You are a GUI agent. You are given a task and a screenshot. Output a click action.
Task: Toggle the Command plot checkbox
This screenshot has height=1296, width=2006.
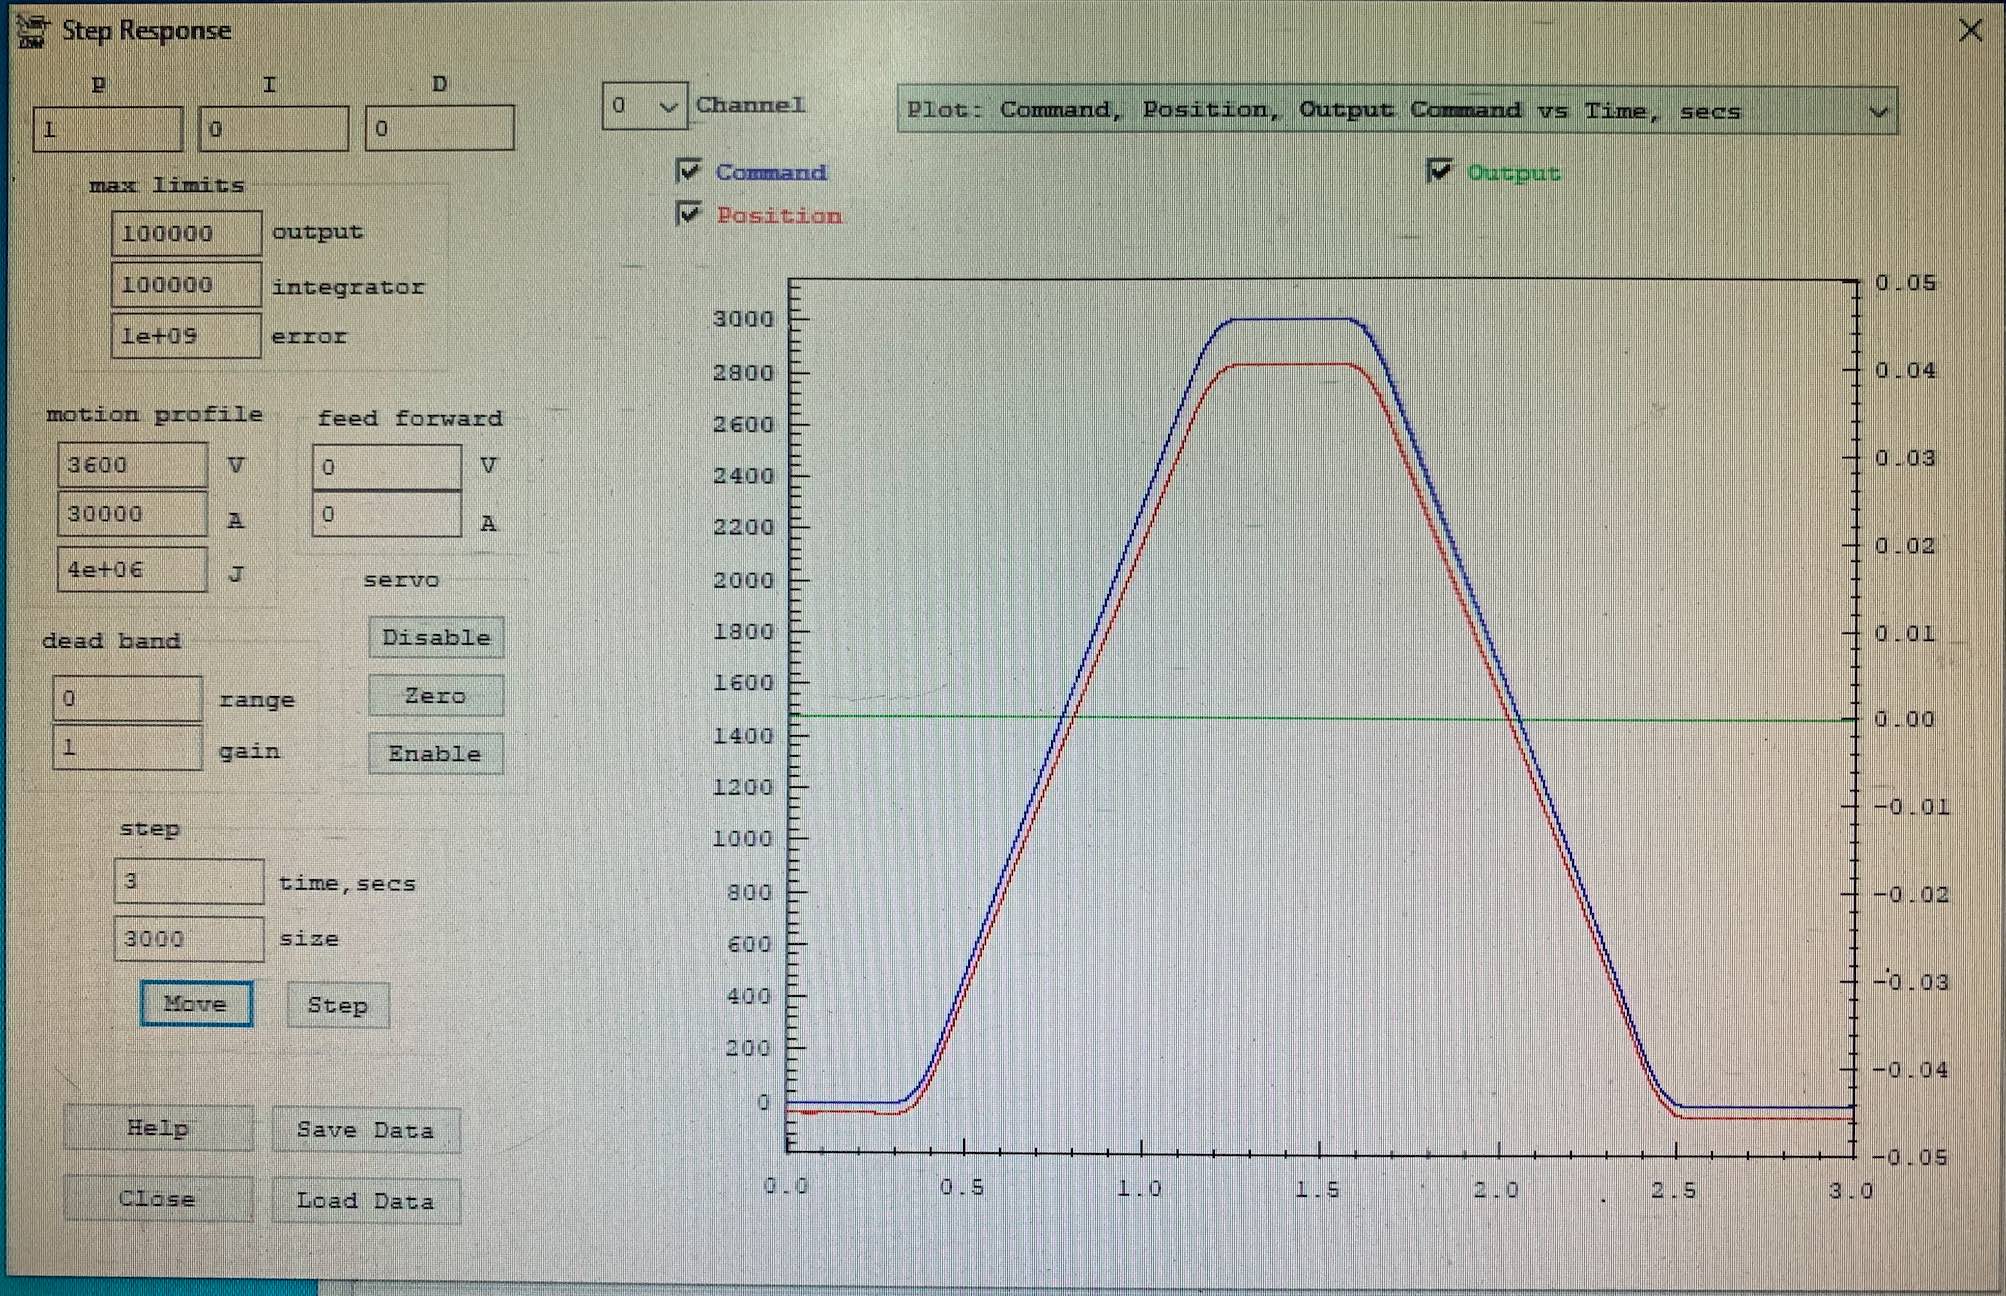tap(689, 171)
